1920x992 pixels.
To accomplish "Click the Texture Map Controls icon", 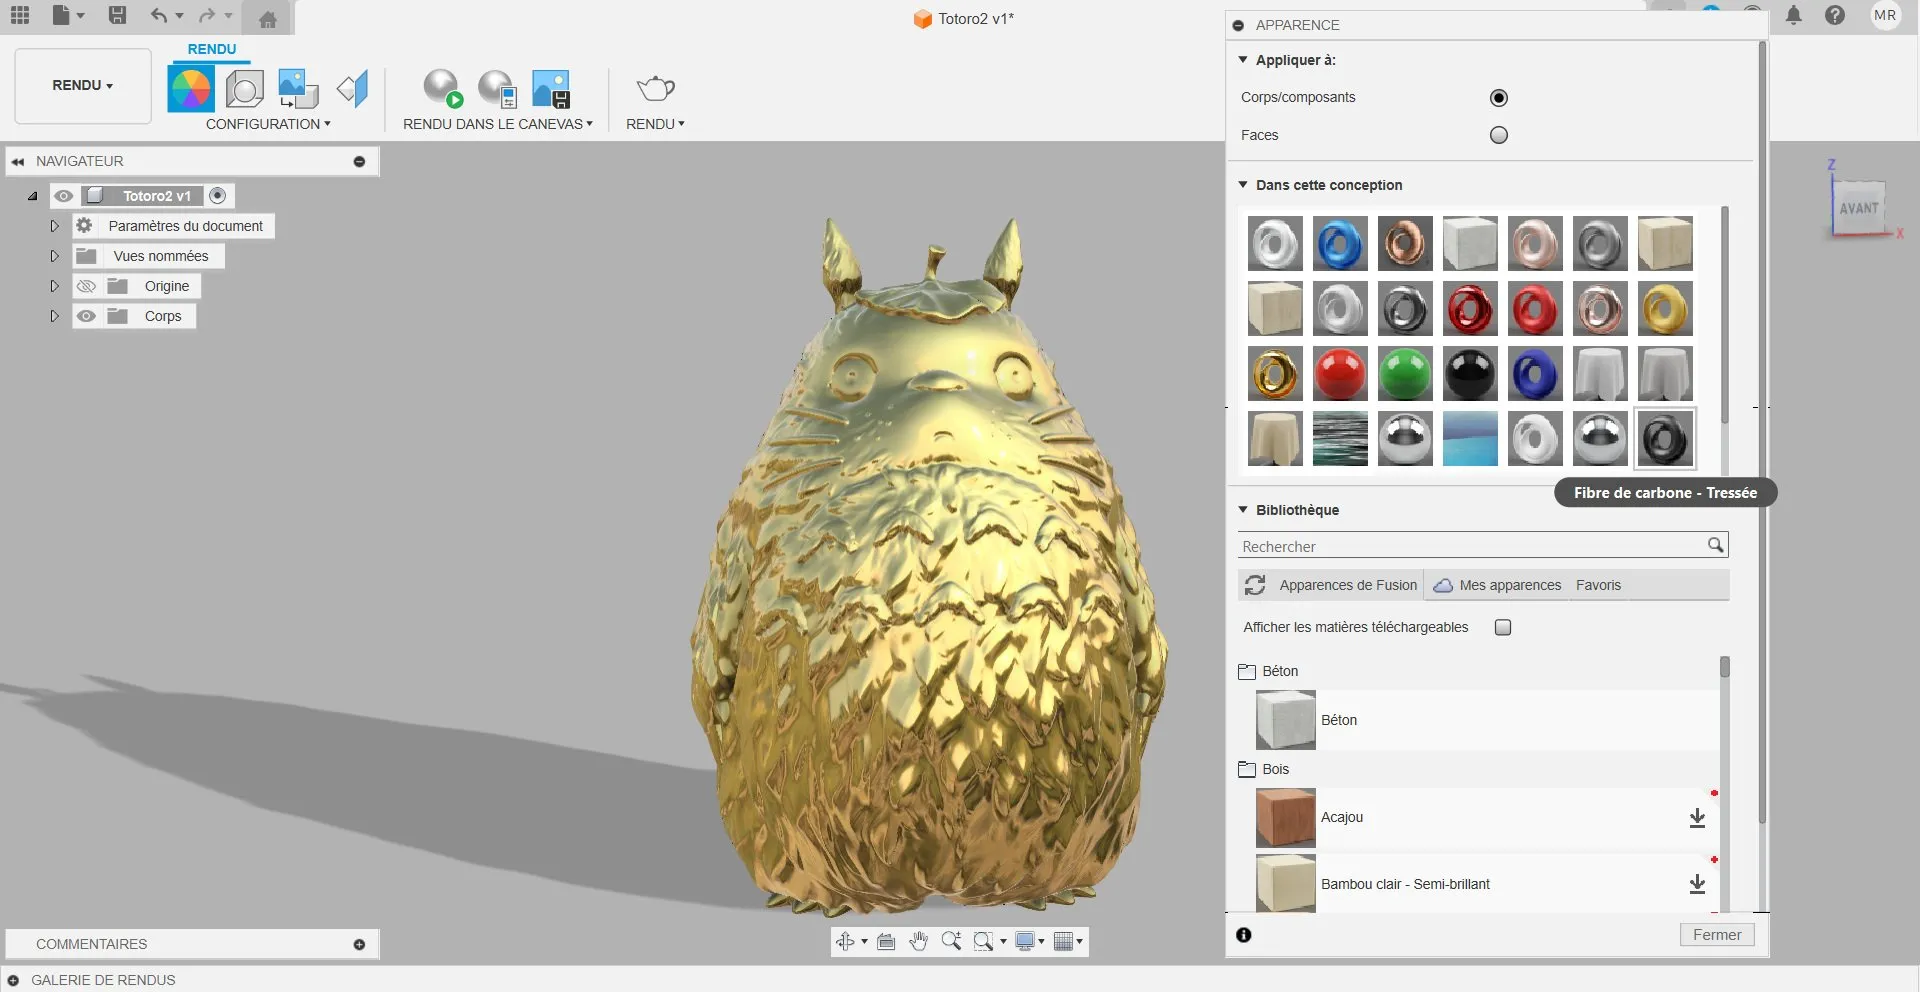I will 353,89.
